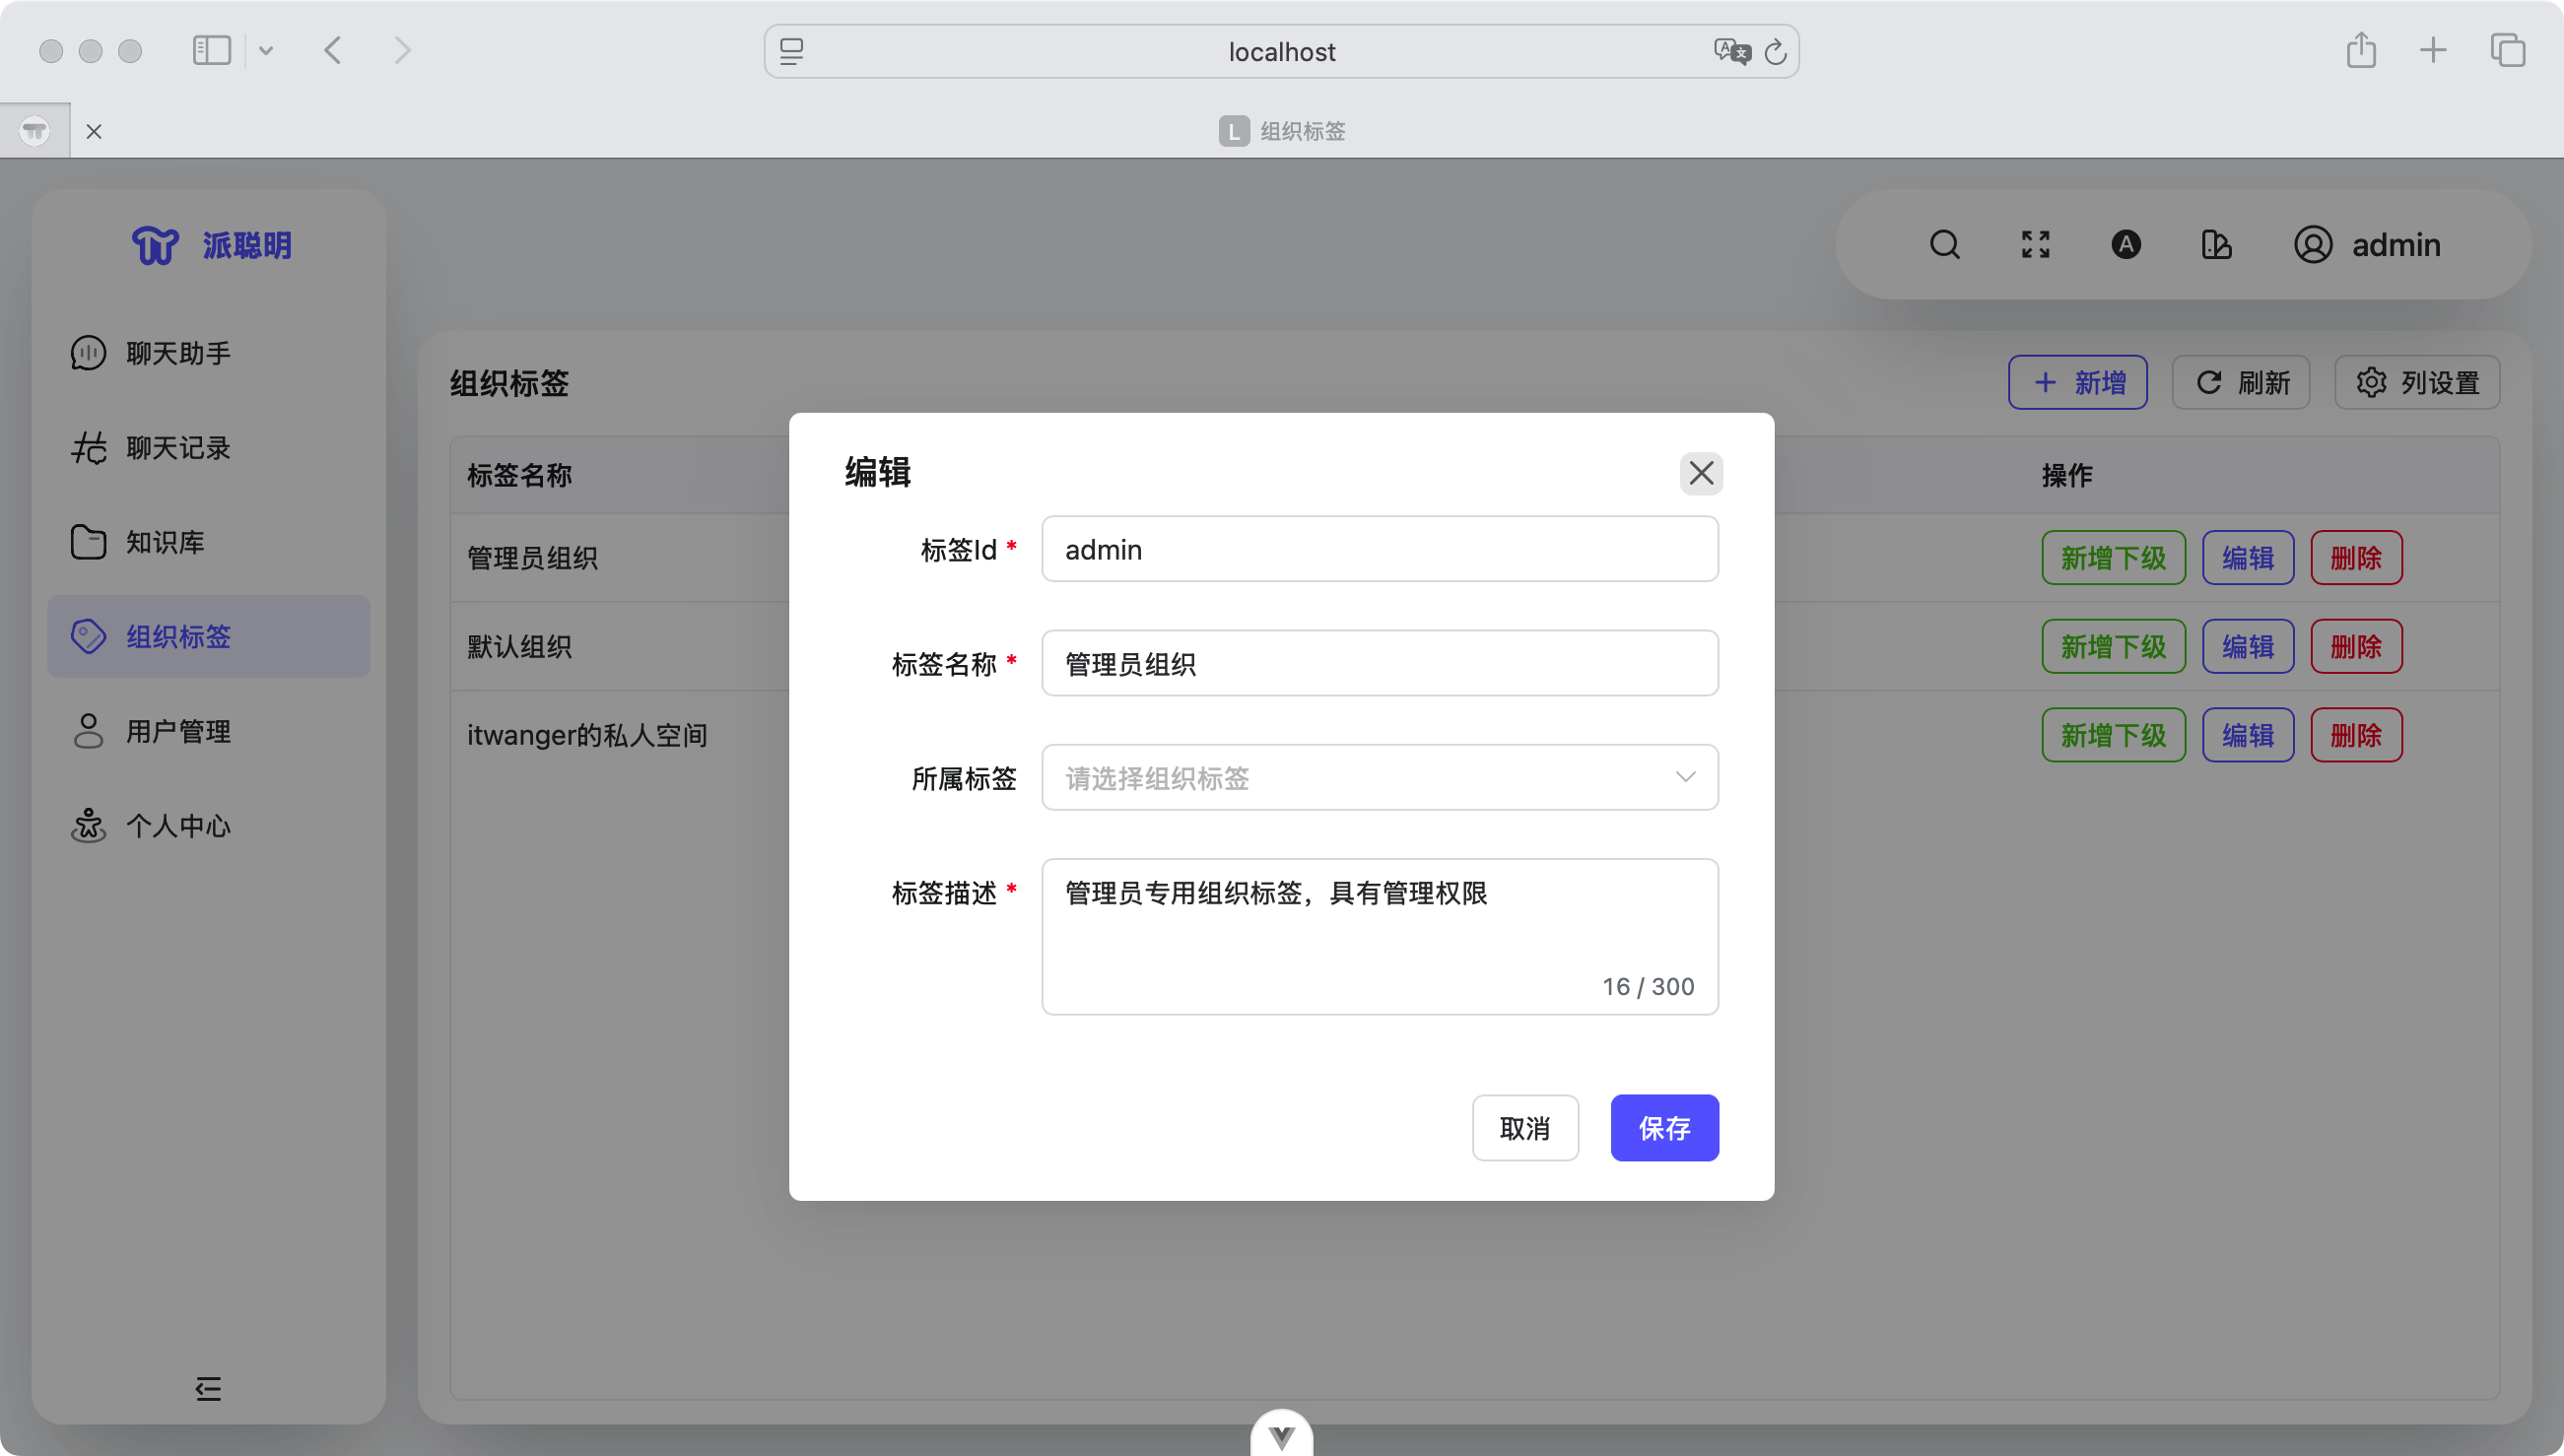
Task: Open 知识库 sidebar menu item
Action: (x=165, y=542)
